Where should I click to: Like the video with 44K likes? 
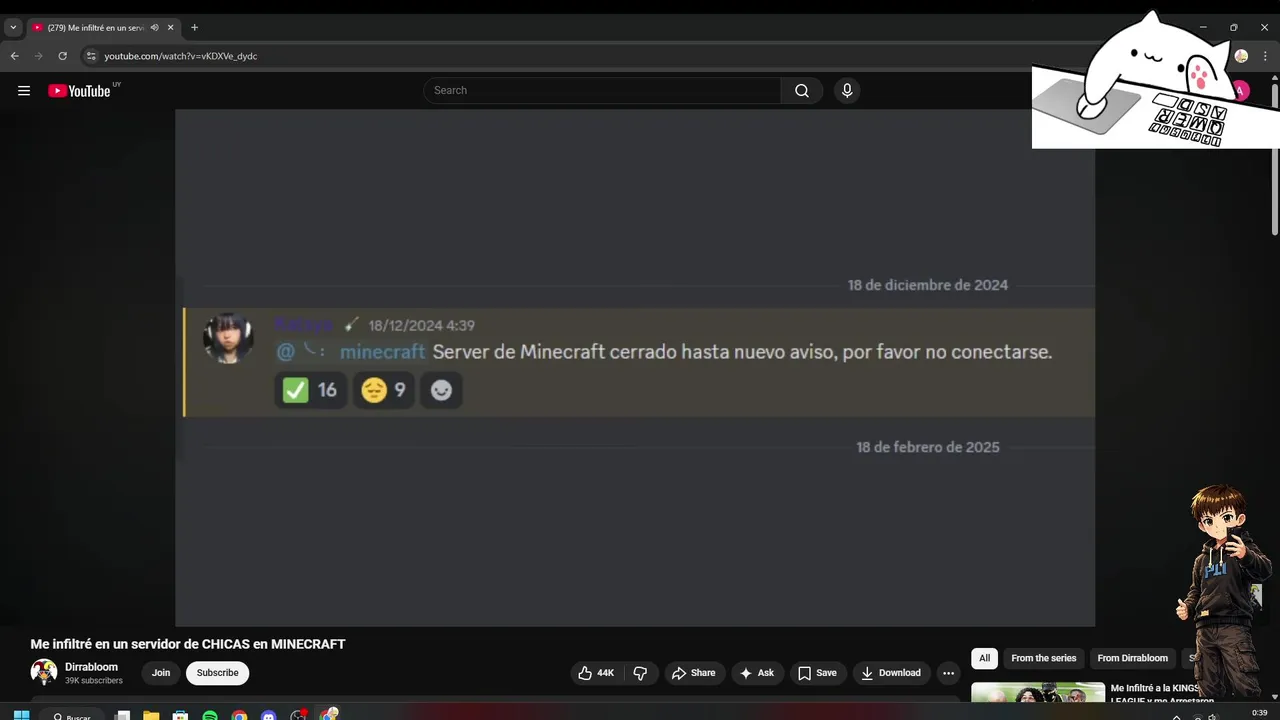tap(596, 673)
